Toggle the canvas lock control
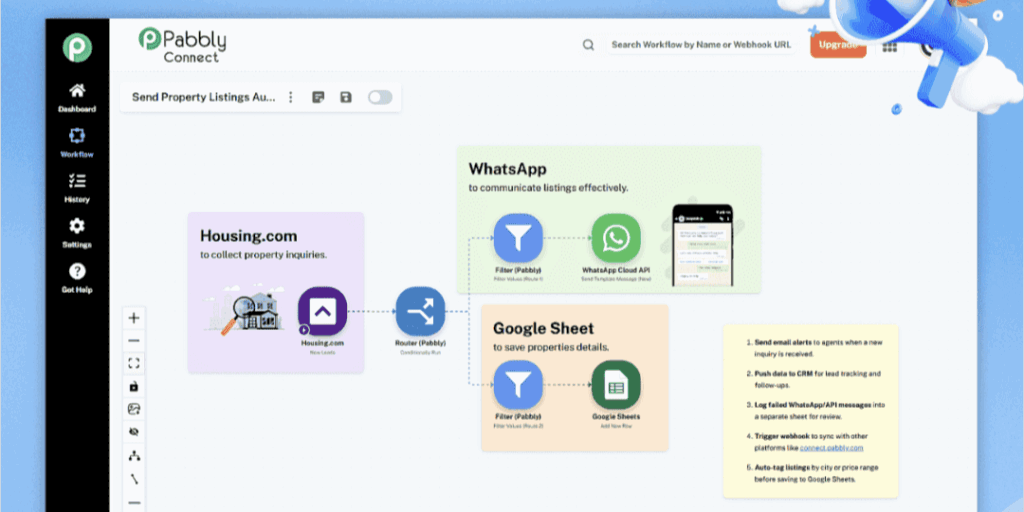This screenshot has width=1024, height=512. point(134,386)
